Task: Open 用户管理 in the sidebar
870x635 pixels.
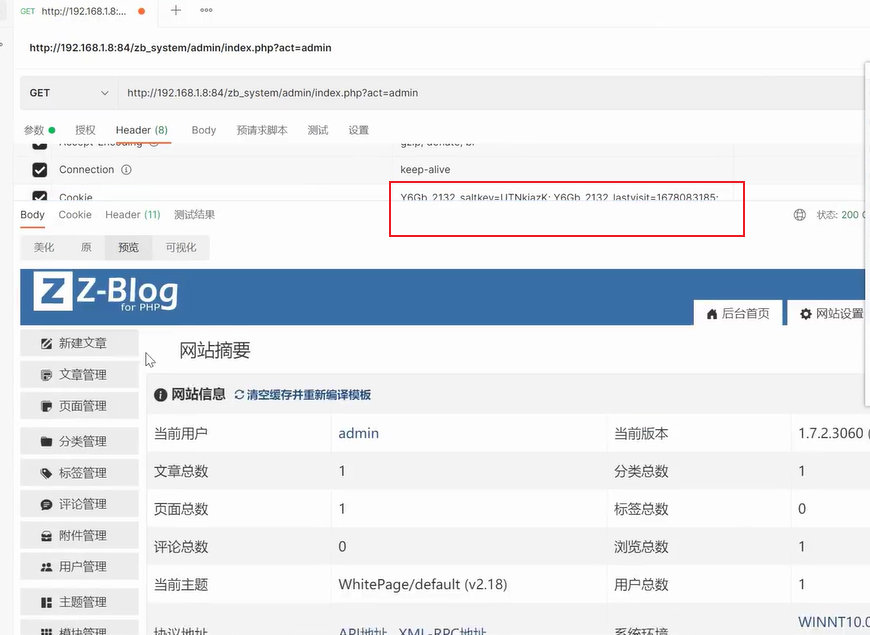Action: click(x=79, y=567)
